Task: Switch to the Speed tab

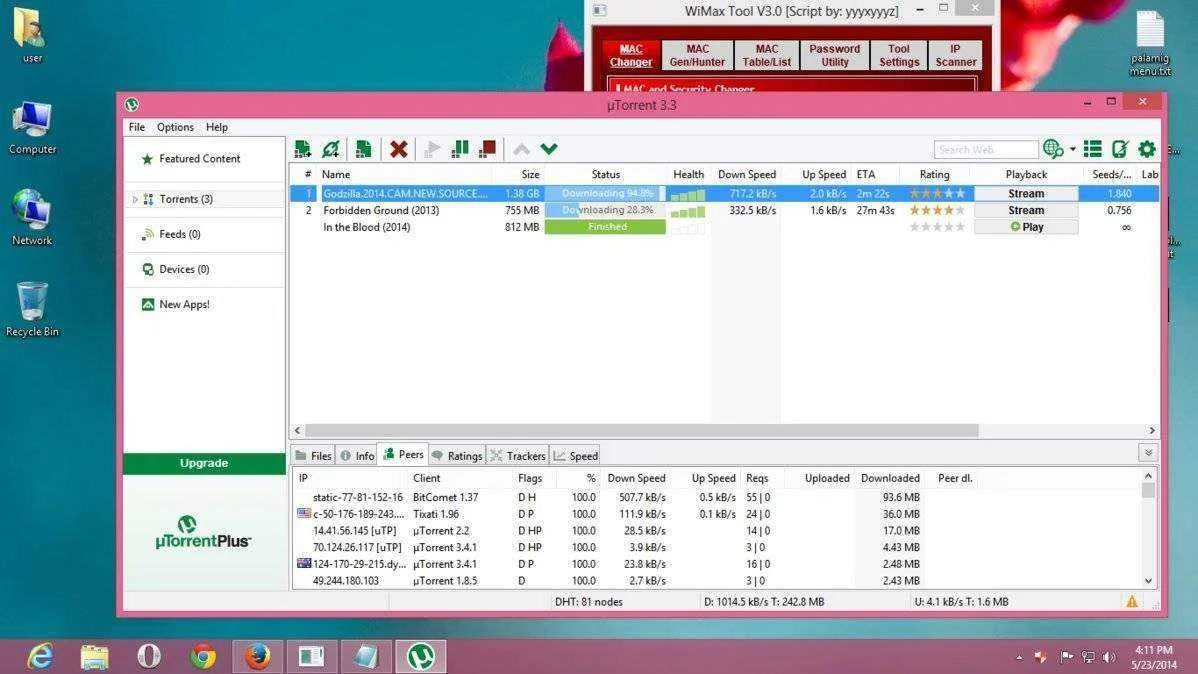Action: click(575, 455)
